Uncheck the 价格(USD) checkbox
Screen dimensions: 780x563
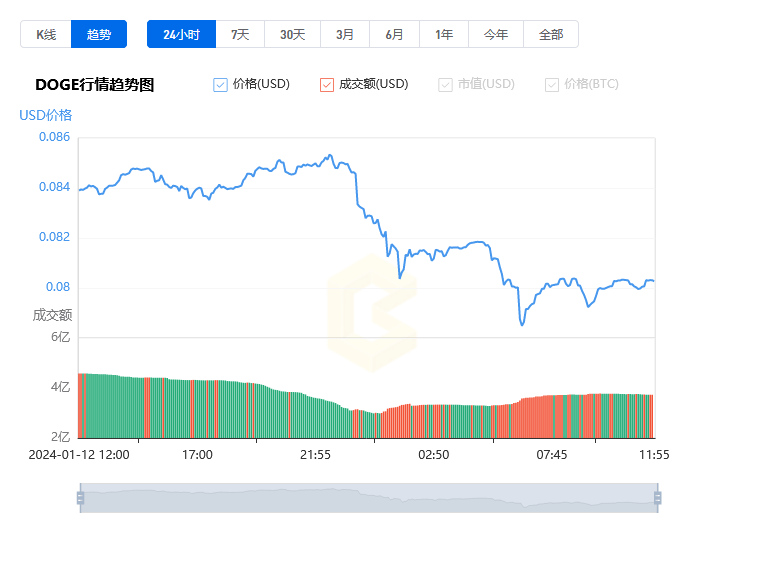coord(221,85)
